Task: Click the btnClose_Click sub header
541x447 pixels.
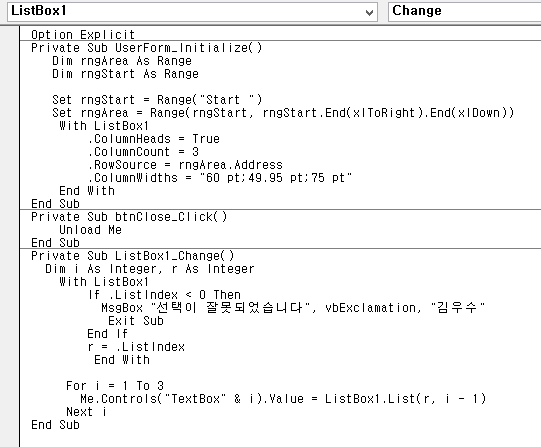Action: point(129,217)
